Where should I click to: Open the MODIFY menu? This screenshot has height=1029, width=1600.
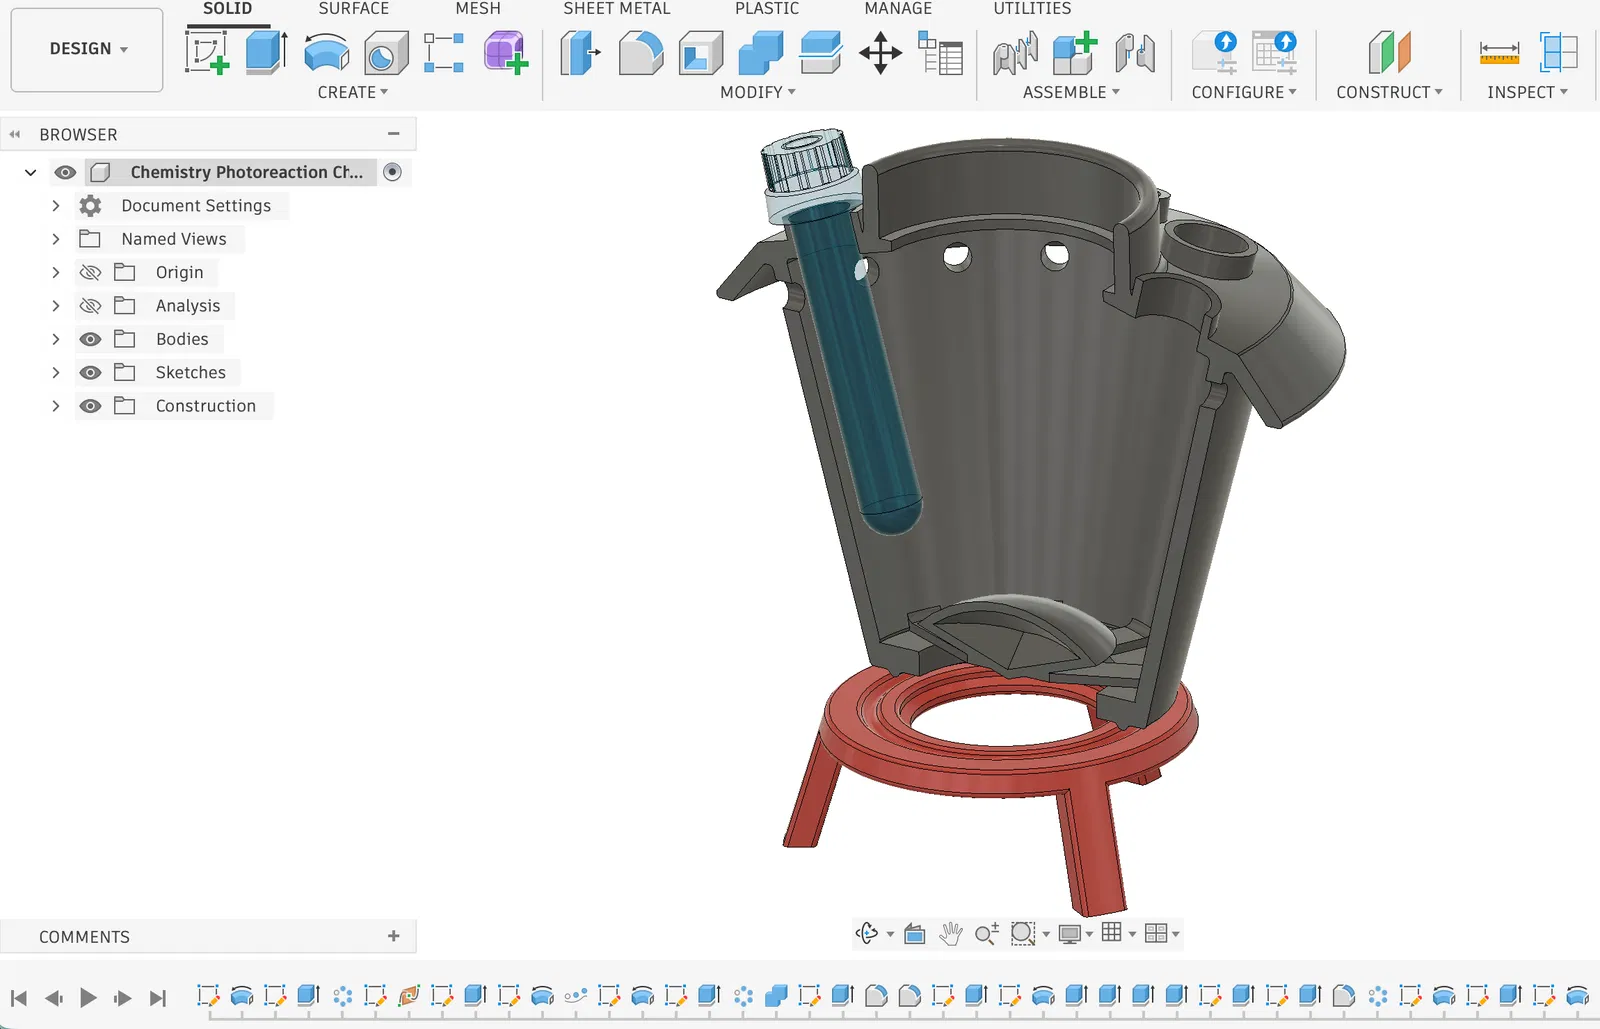(x=757, y=92)
